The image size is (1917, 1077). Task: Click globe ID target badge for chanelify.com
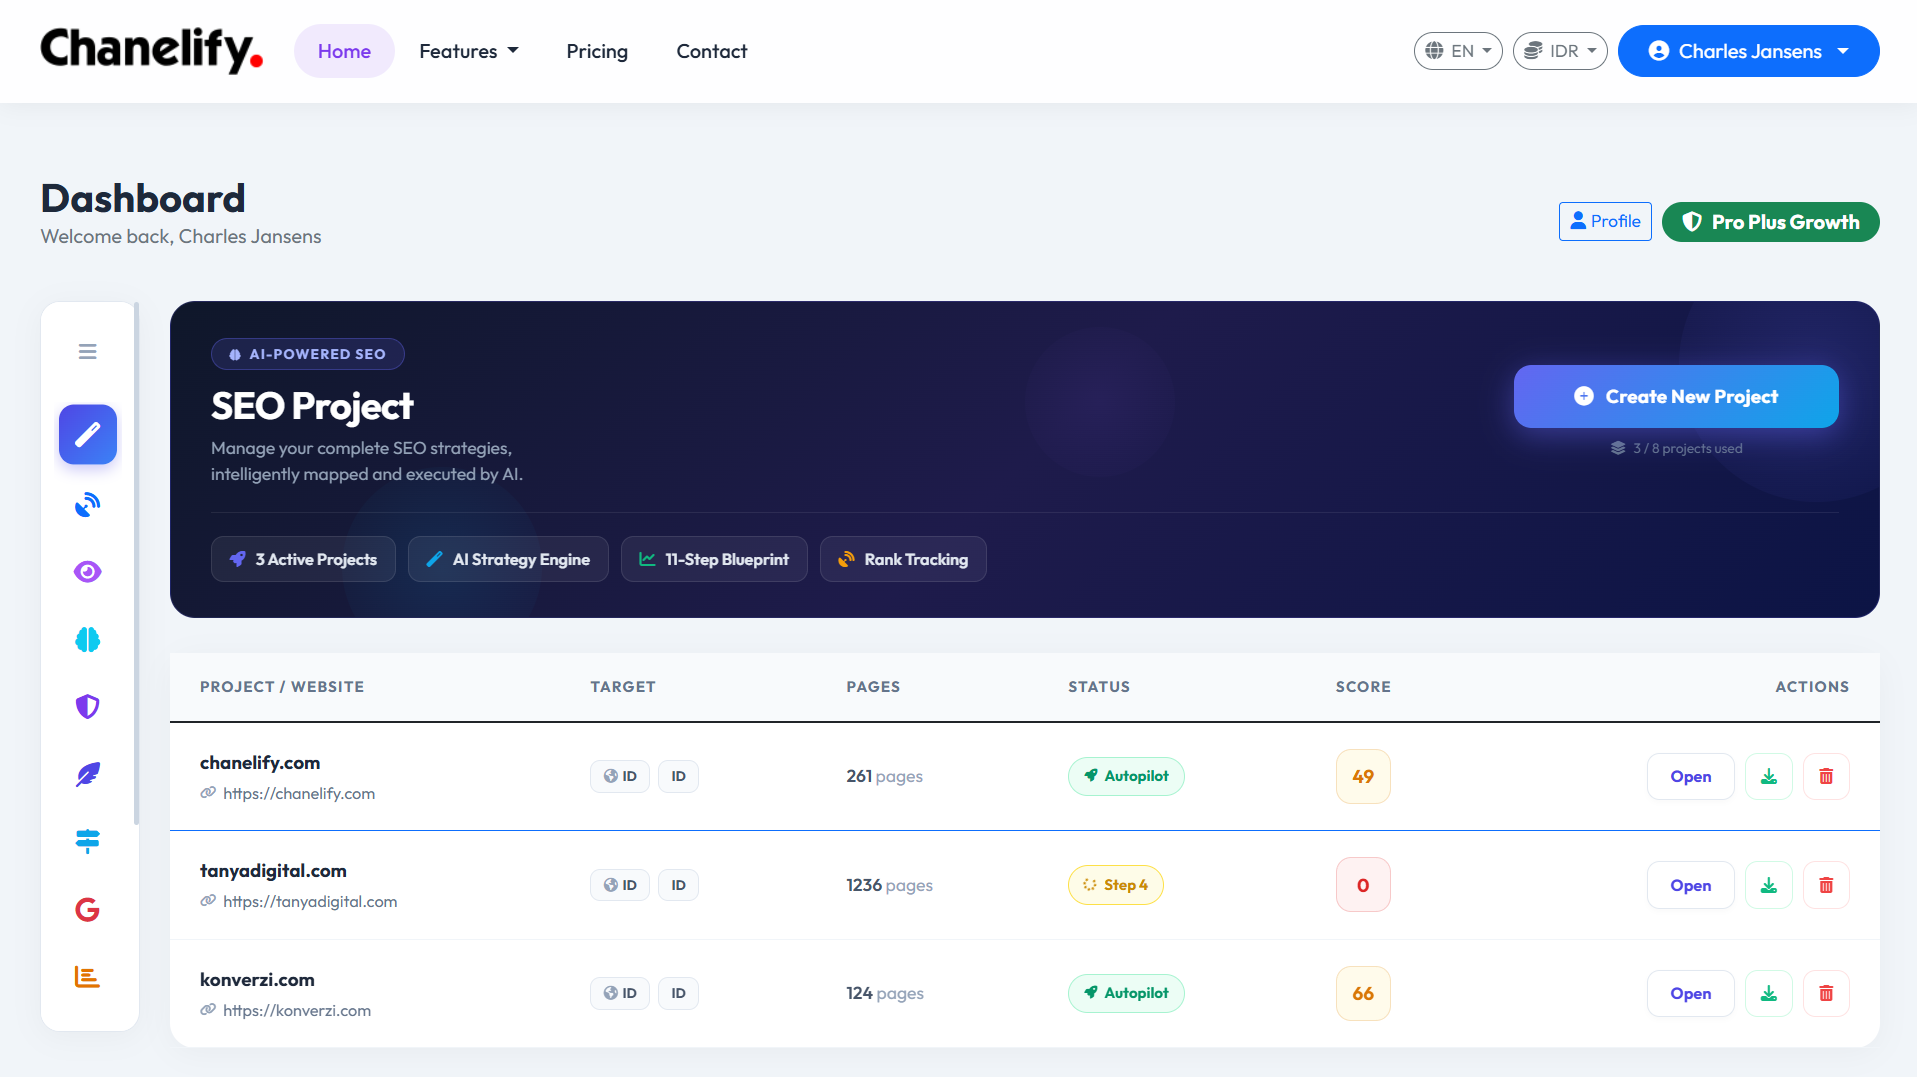[620, 777]
